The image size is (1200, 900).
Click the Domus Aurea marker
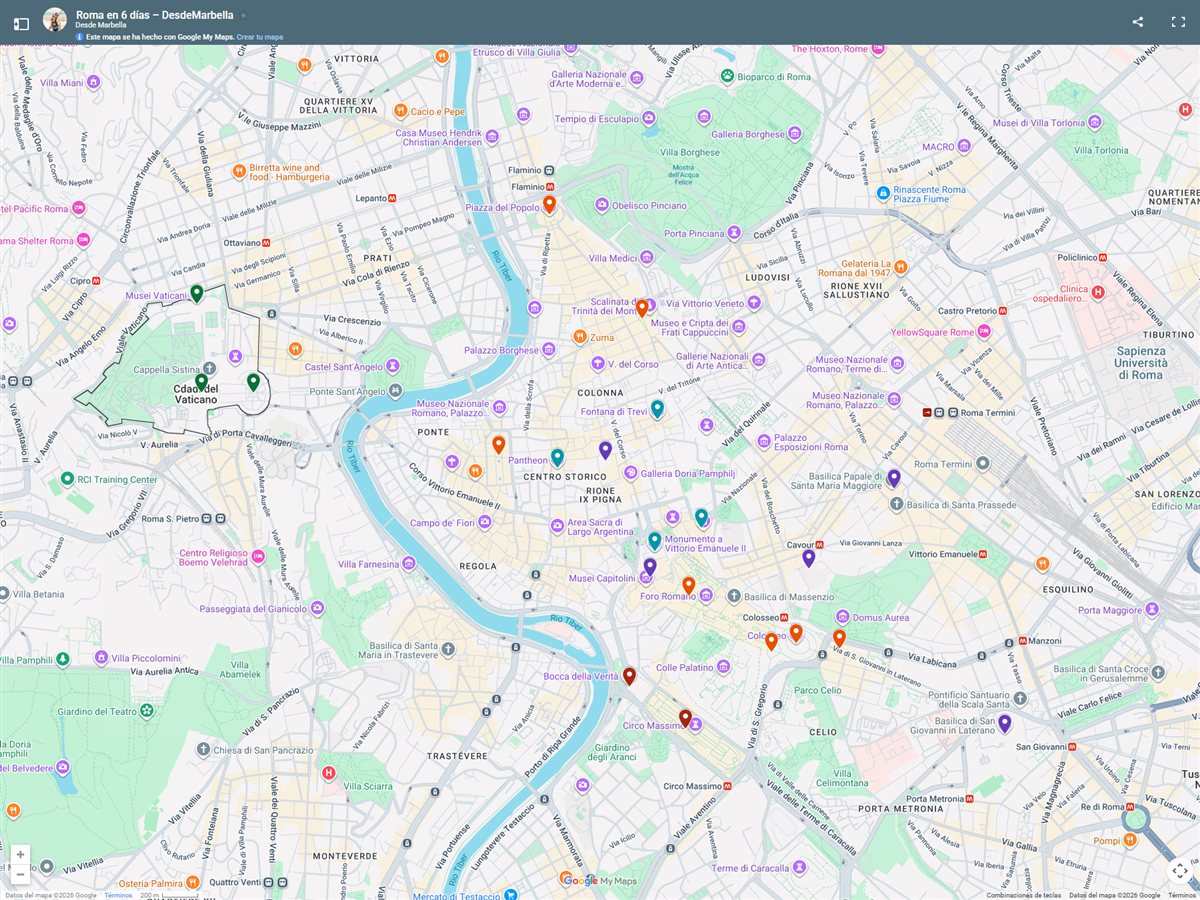click(x=842, y=617)
